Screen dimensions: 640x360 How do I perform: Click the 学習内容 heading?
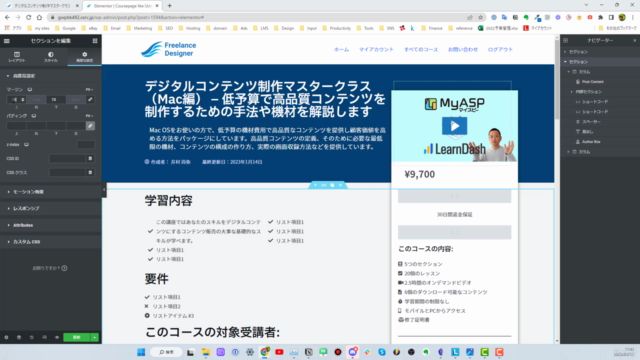click(168, 200)
